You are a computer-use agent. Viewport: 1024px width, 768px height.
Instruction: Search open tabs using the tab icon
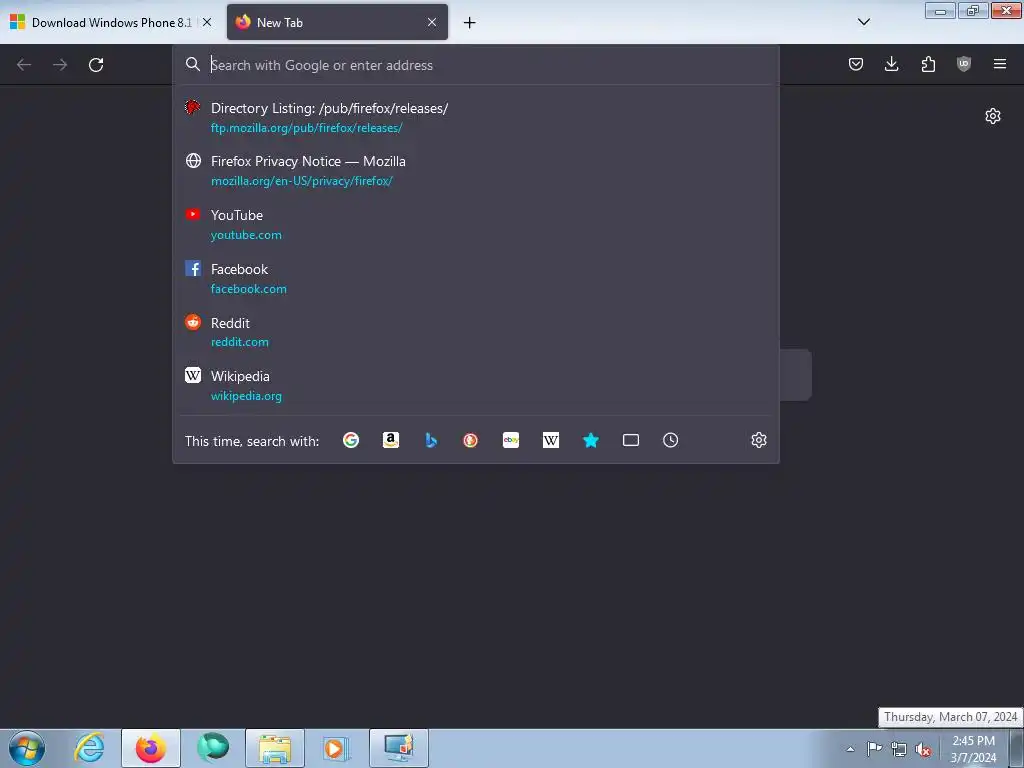[631, 440]
